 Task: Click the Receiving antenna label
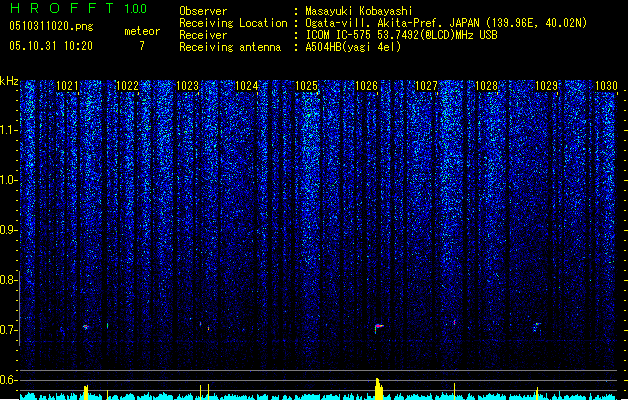(x=230, y=47)
